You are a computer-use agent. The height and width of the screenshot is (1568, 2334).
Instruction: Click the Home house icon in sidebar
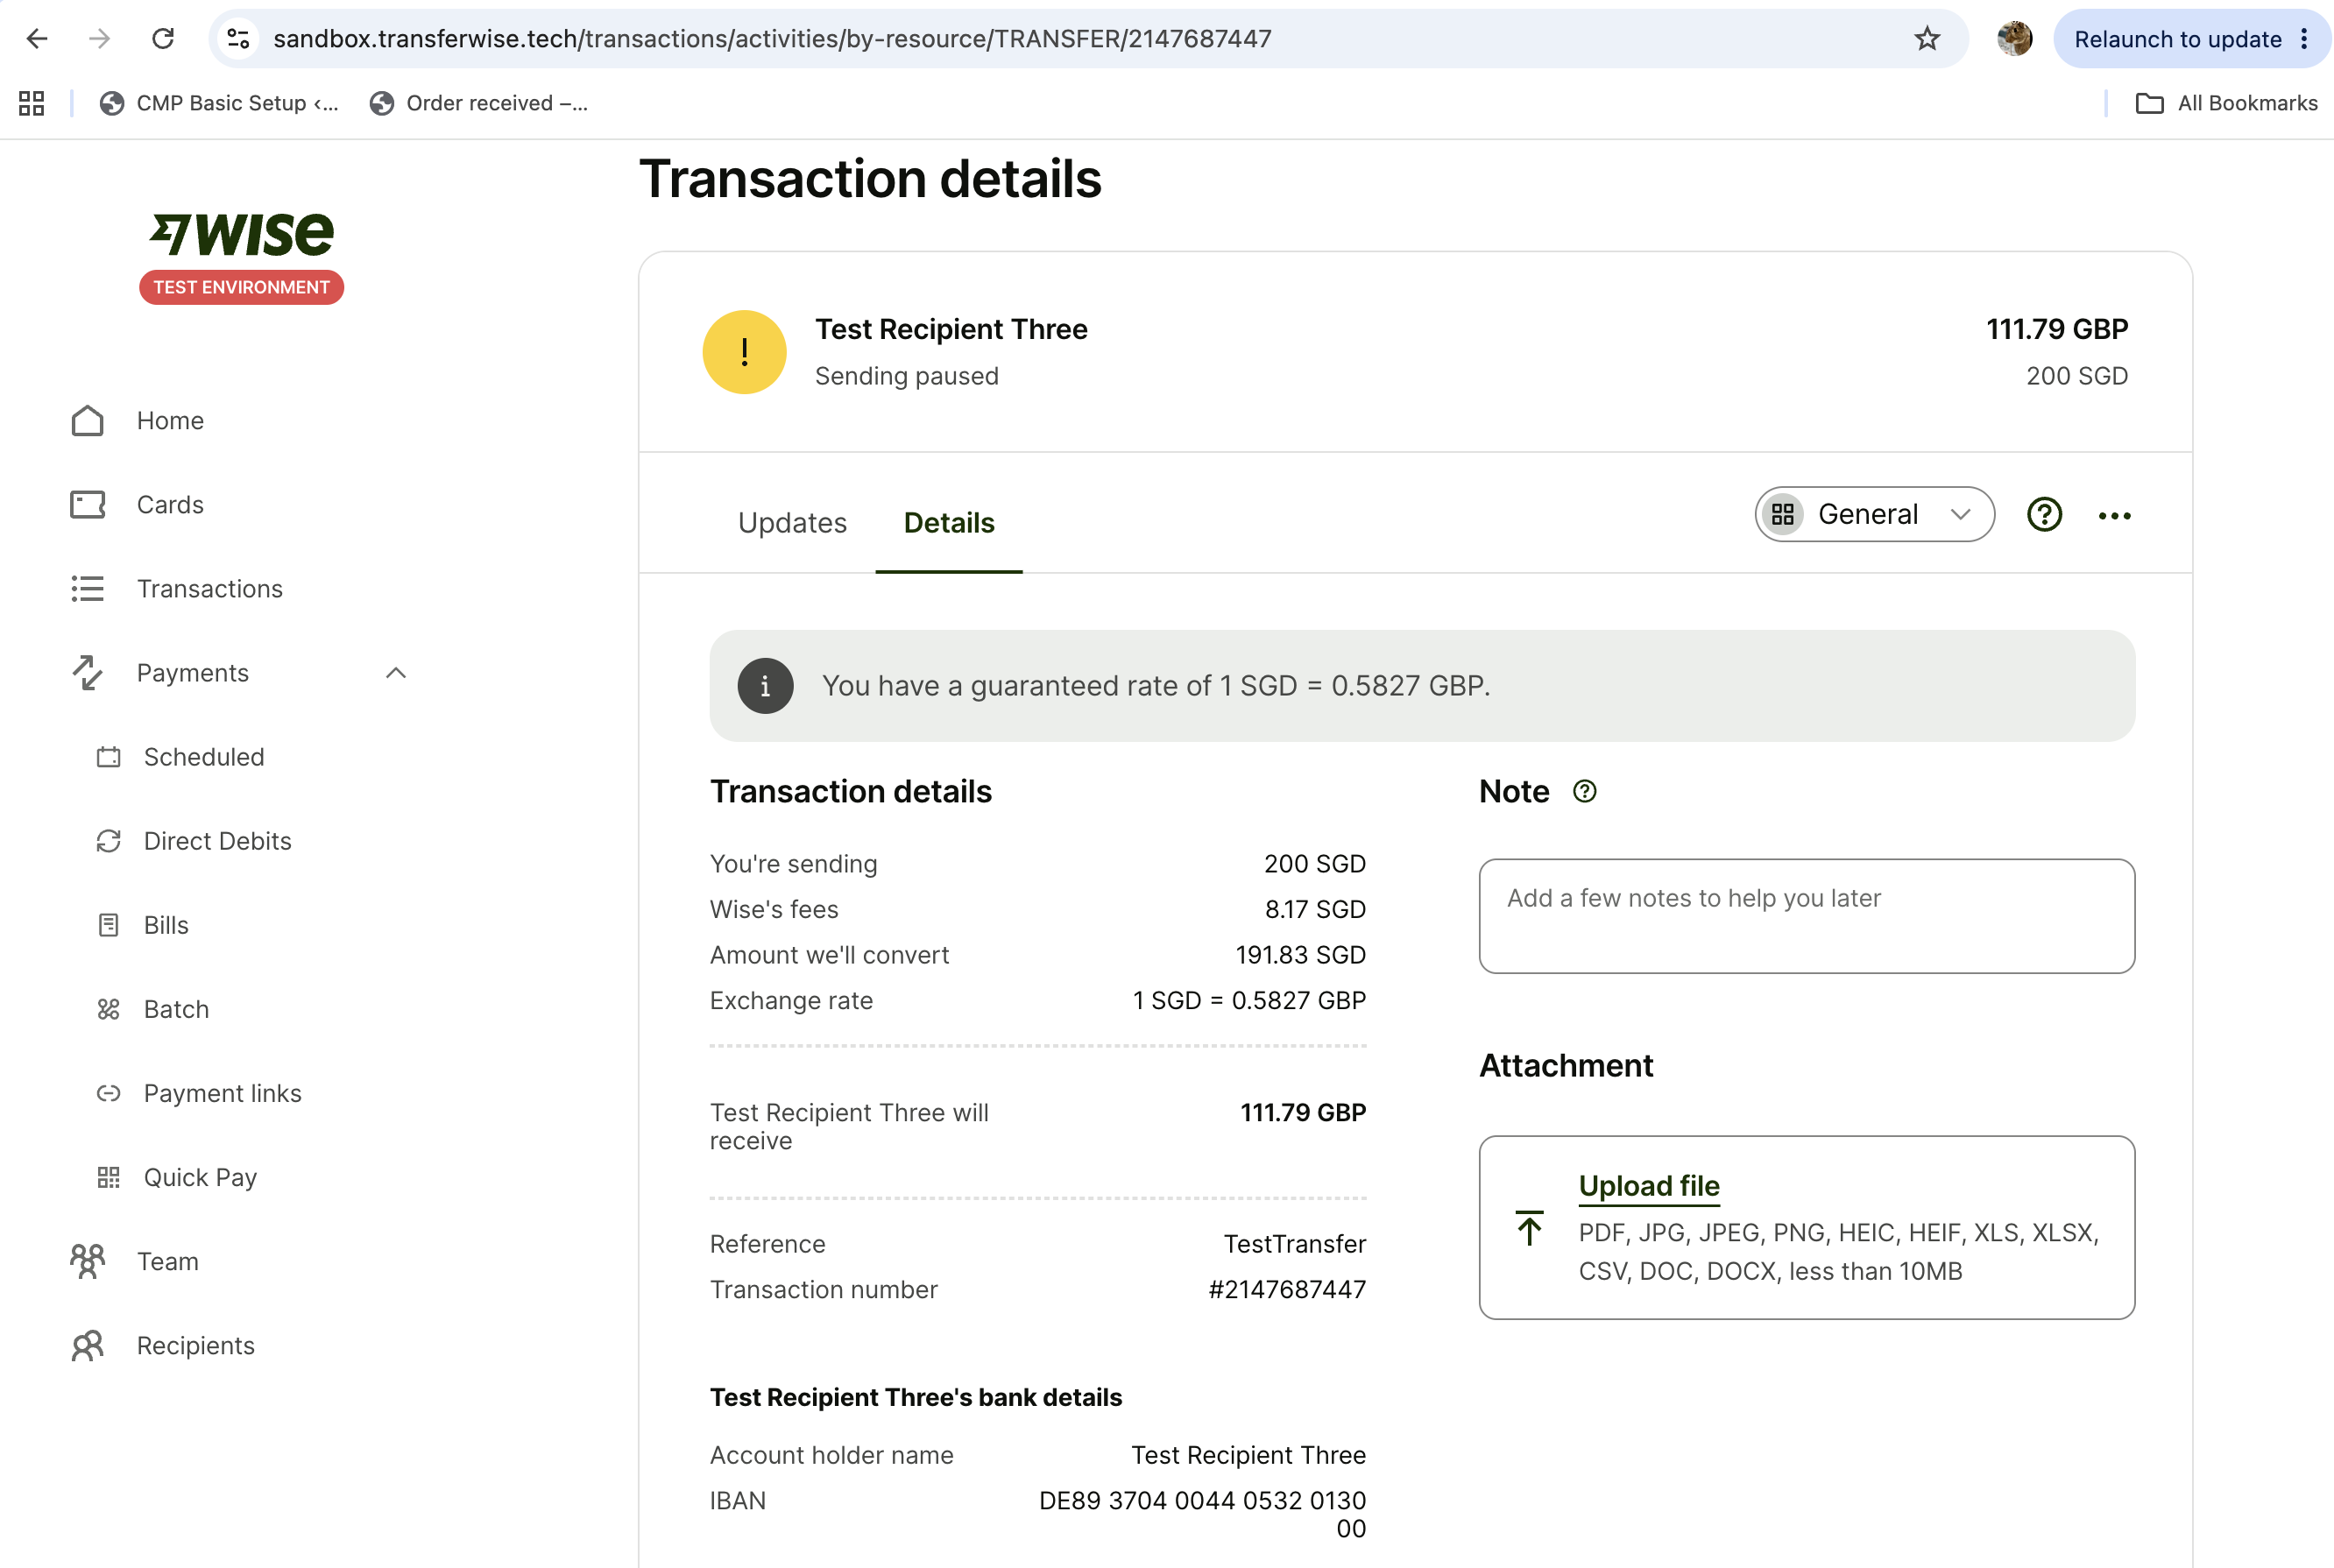pyautogui.click(x=88, y=421)
